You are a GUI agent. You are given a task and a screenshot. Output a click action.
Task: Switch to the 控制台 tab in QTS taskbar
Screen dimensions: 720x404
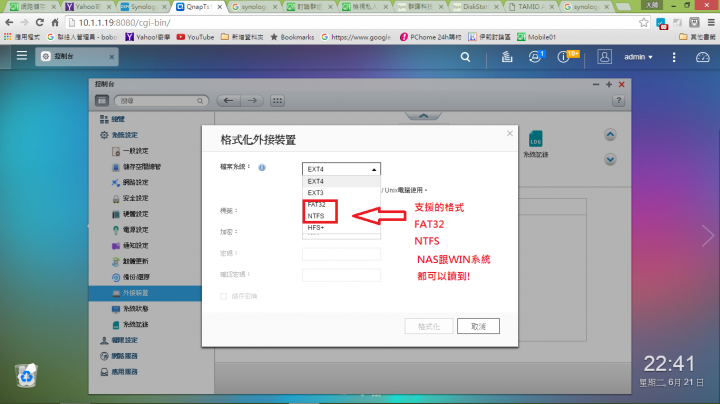(77, 56)
